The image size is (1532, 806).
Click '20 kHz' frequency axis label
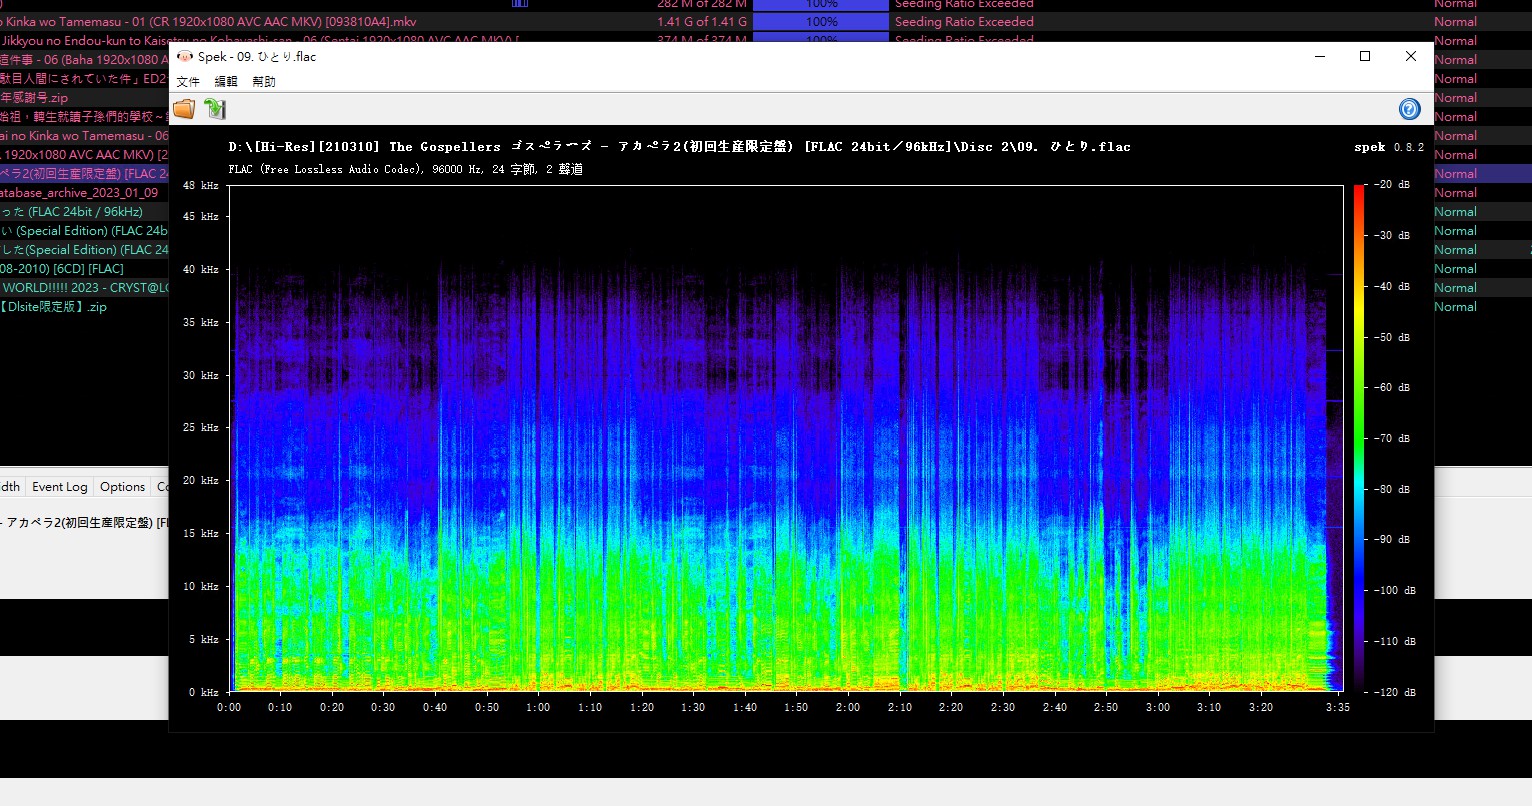tap(201, 481)
